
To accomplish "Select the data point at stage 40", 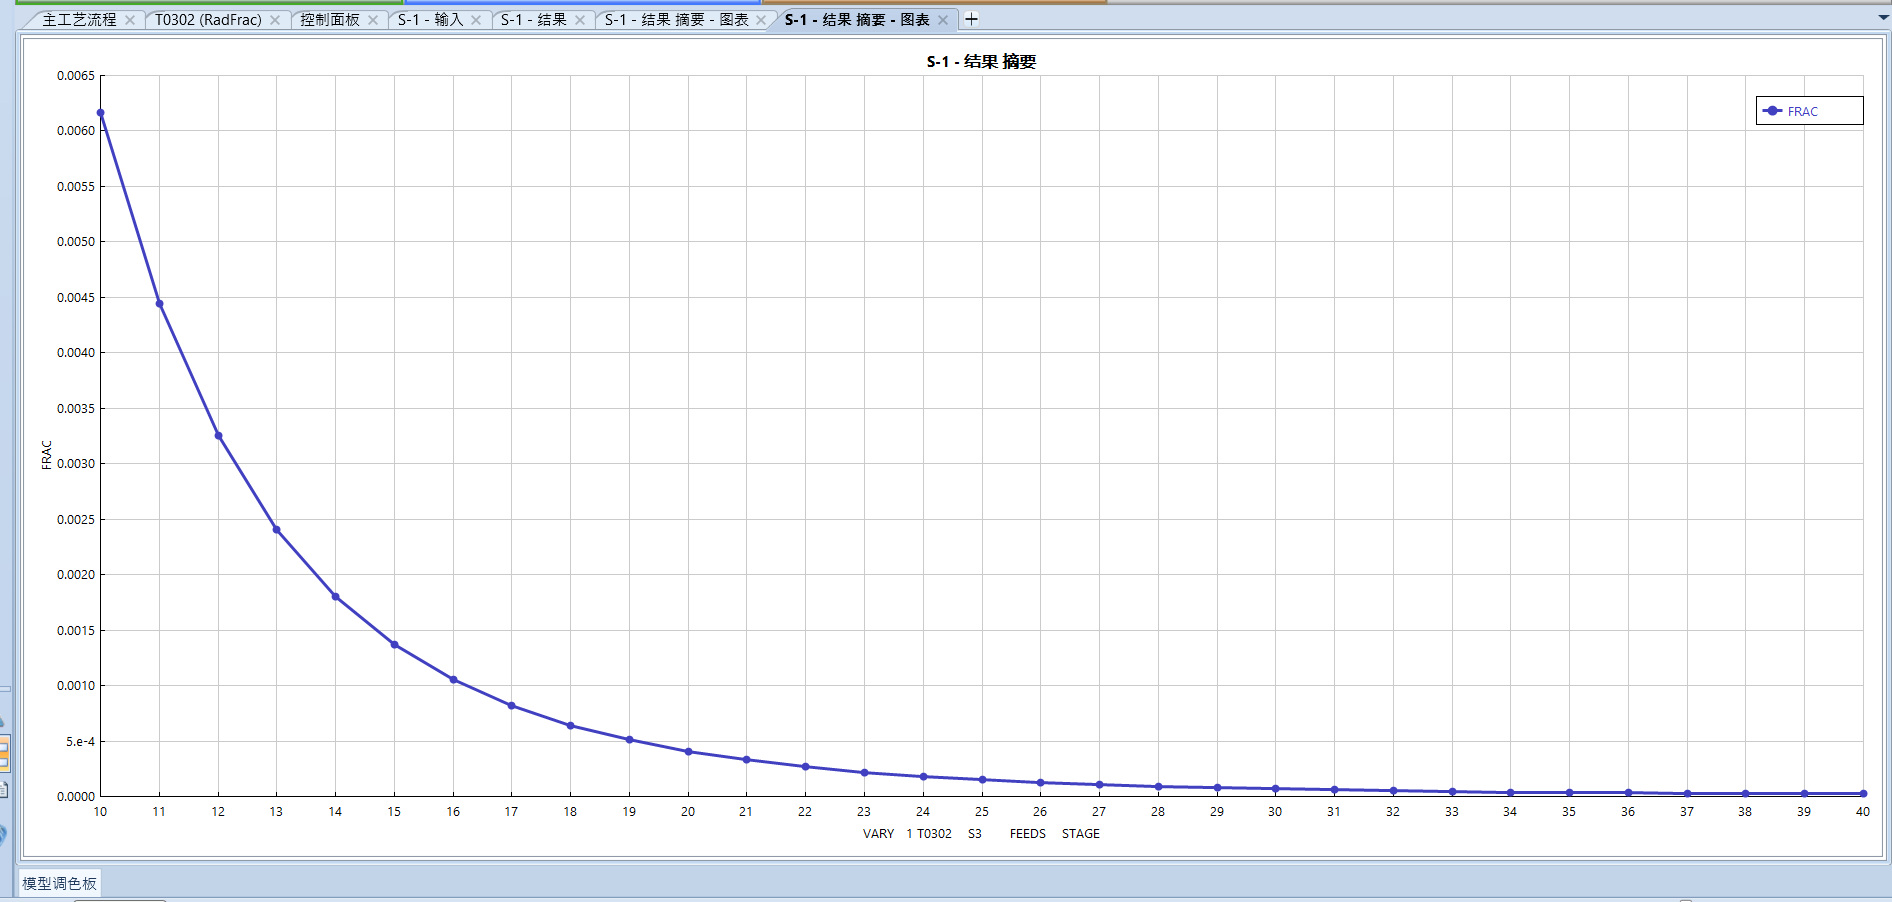I will [1863, 794].
